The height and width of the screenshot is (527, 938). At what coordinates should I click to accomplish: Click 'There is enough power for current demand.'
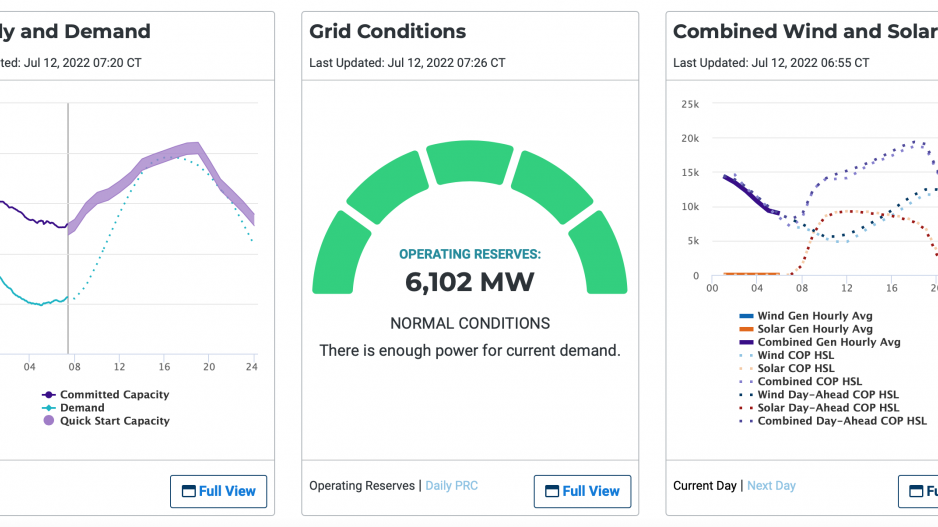pyautogui.click(x=470, y=351)
